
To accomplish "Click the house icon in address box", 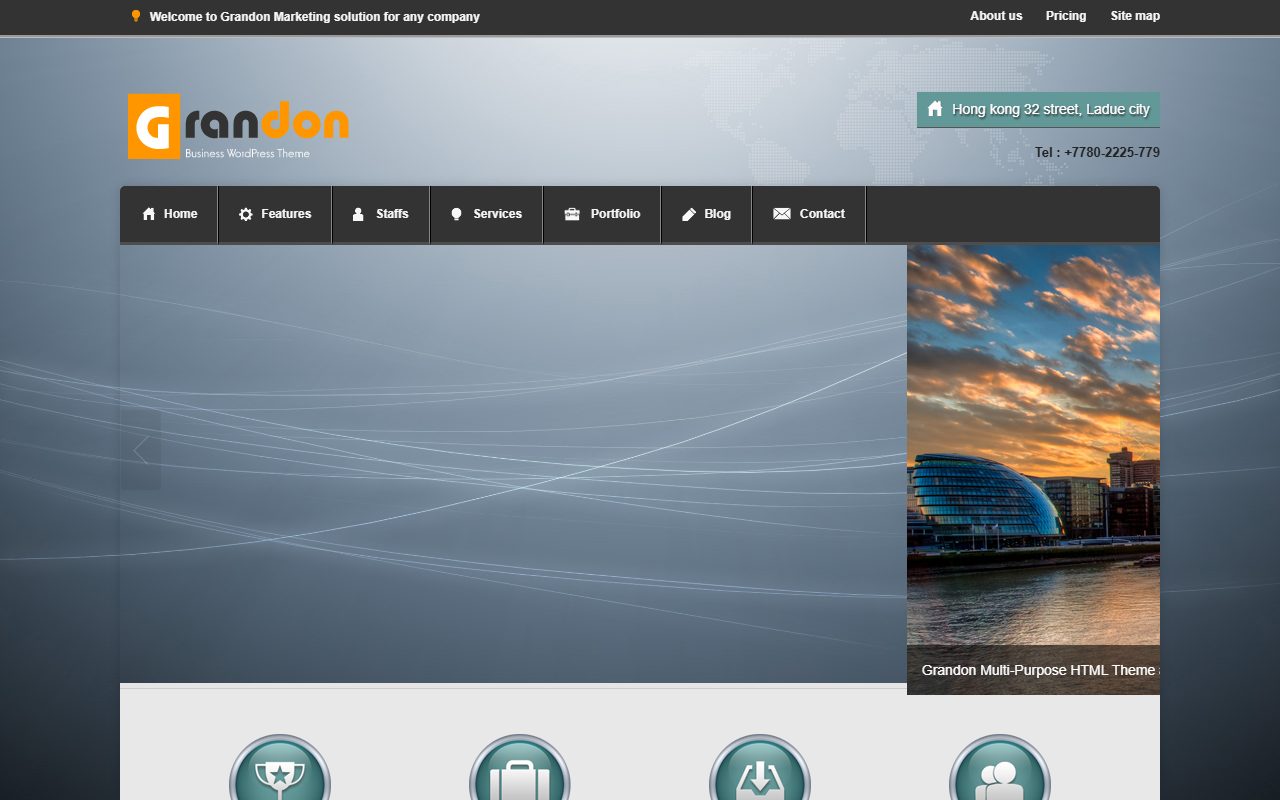I will pos(935,109).
